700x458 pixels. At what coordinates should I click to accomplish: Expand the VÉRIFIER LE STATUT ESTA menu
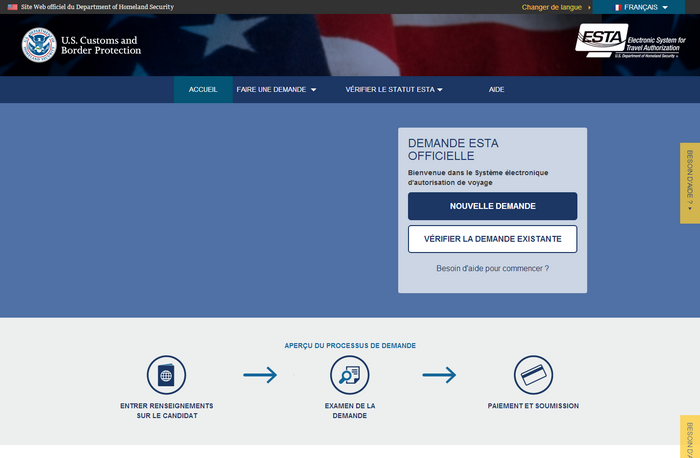point(394,89)
